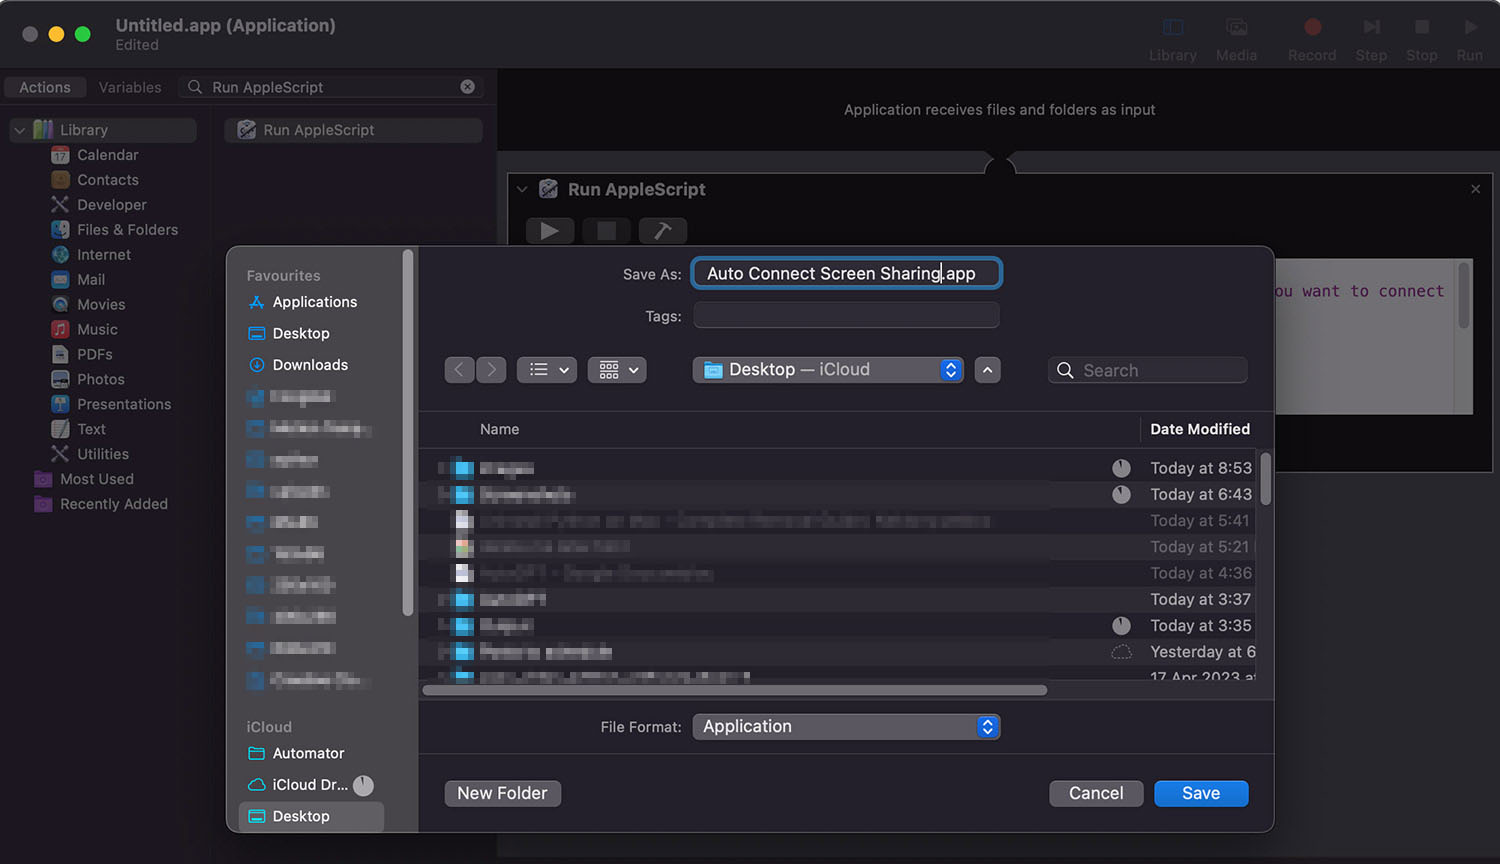Click the sidebar scrollbar in save dialog
The height and width of the screenshot is (864, 1500).
407,432
